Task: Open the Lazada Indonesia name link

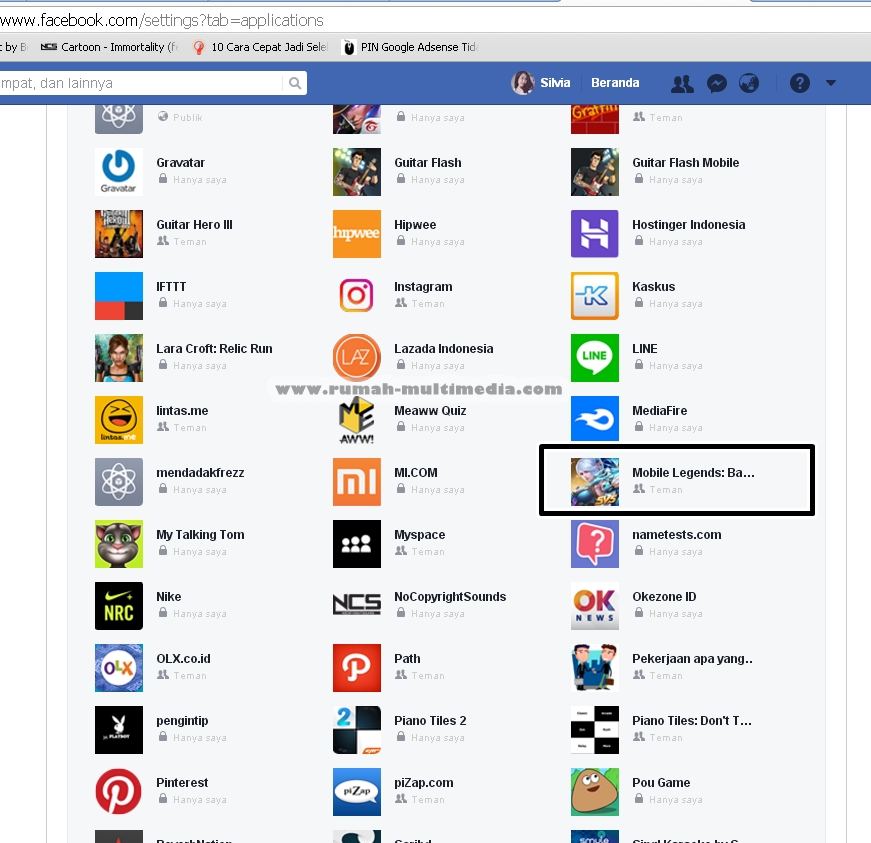Action: pyautogui.click(x=444, y=349)
